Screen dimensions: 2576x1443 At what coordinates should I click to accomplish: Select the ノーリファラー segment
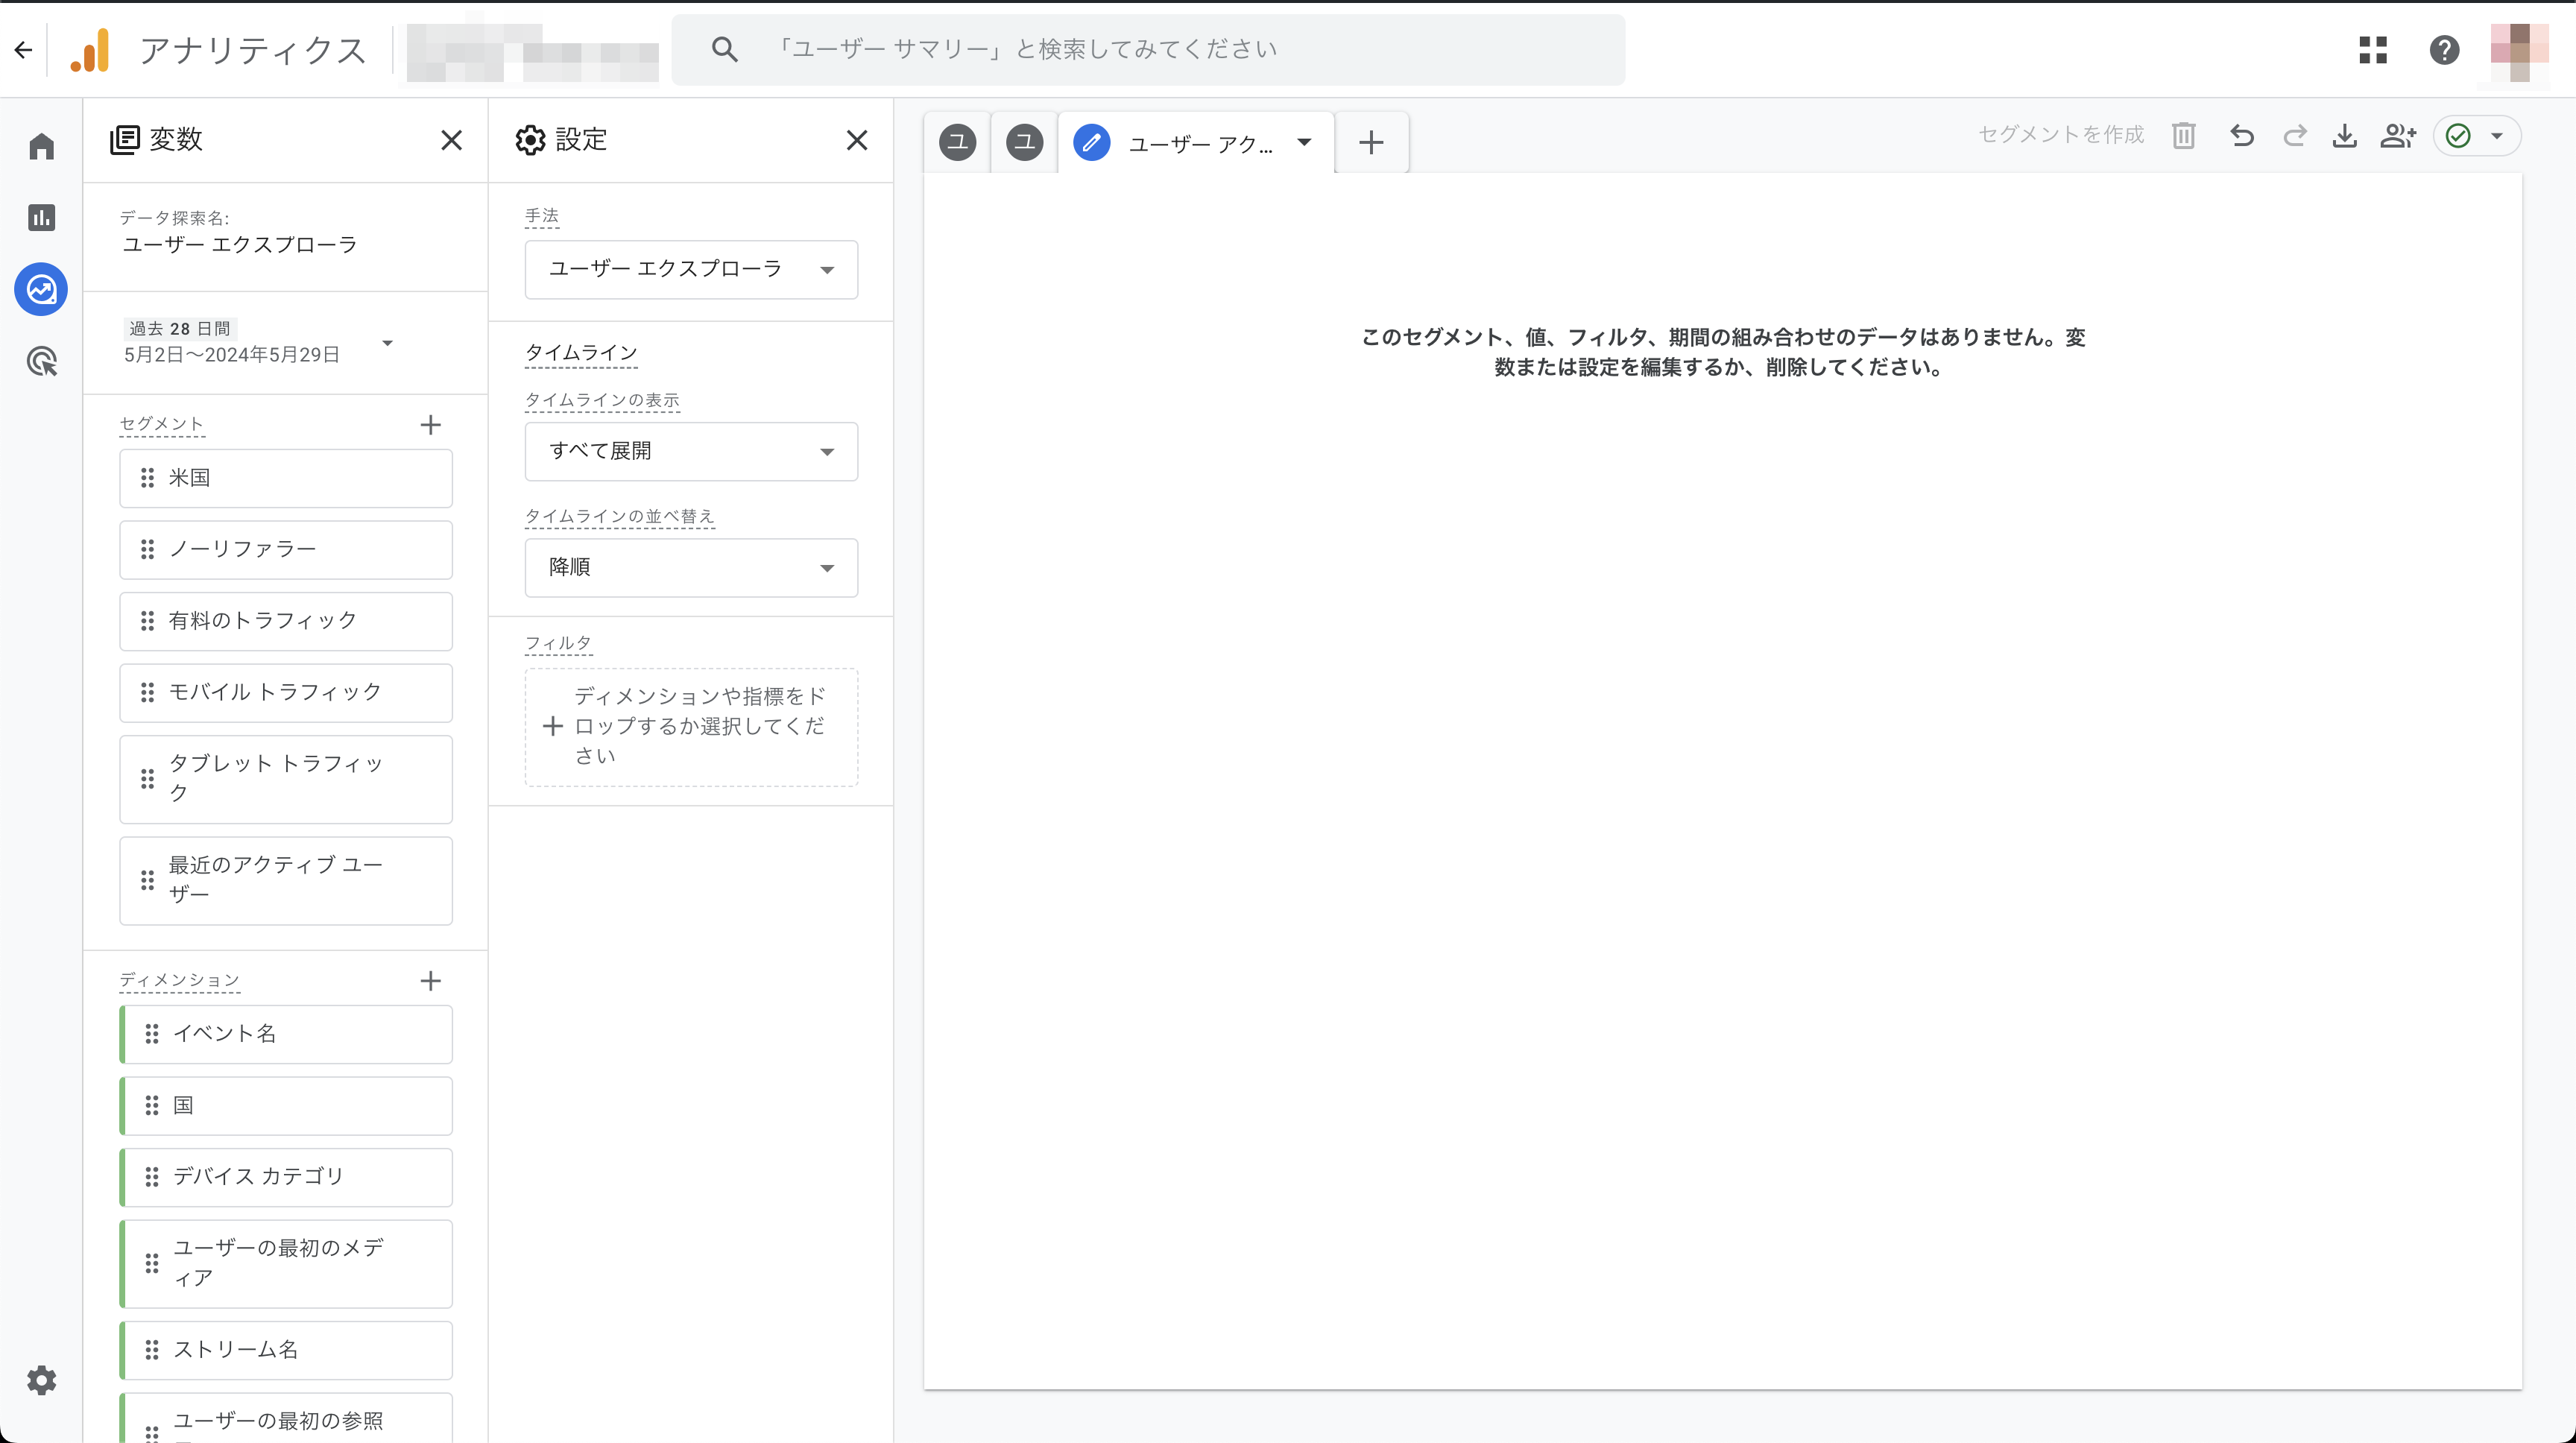(x=286, y=550)
